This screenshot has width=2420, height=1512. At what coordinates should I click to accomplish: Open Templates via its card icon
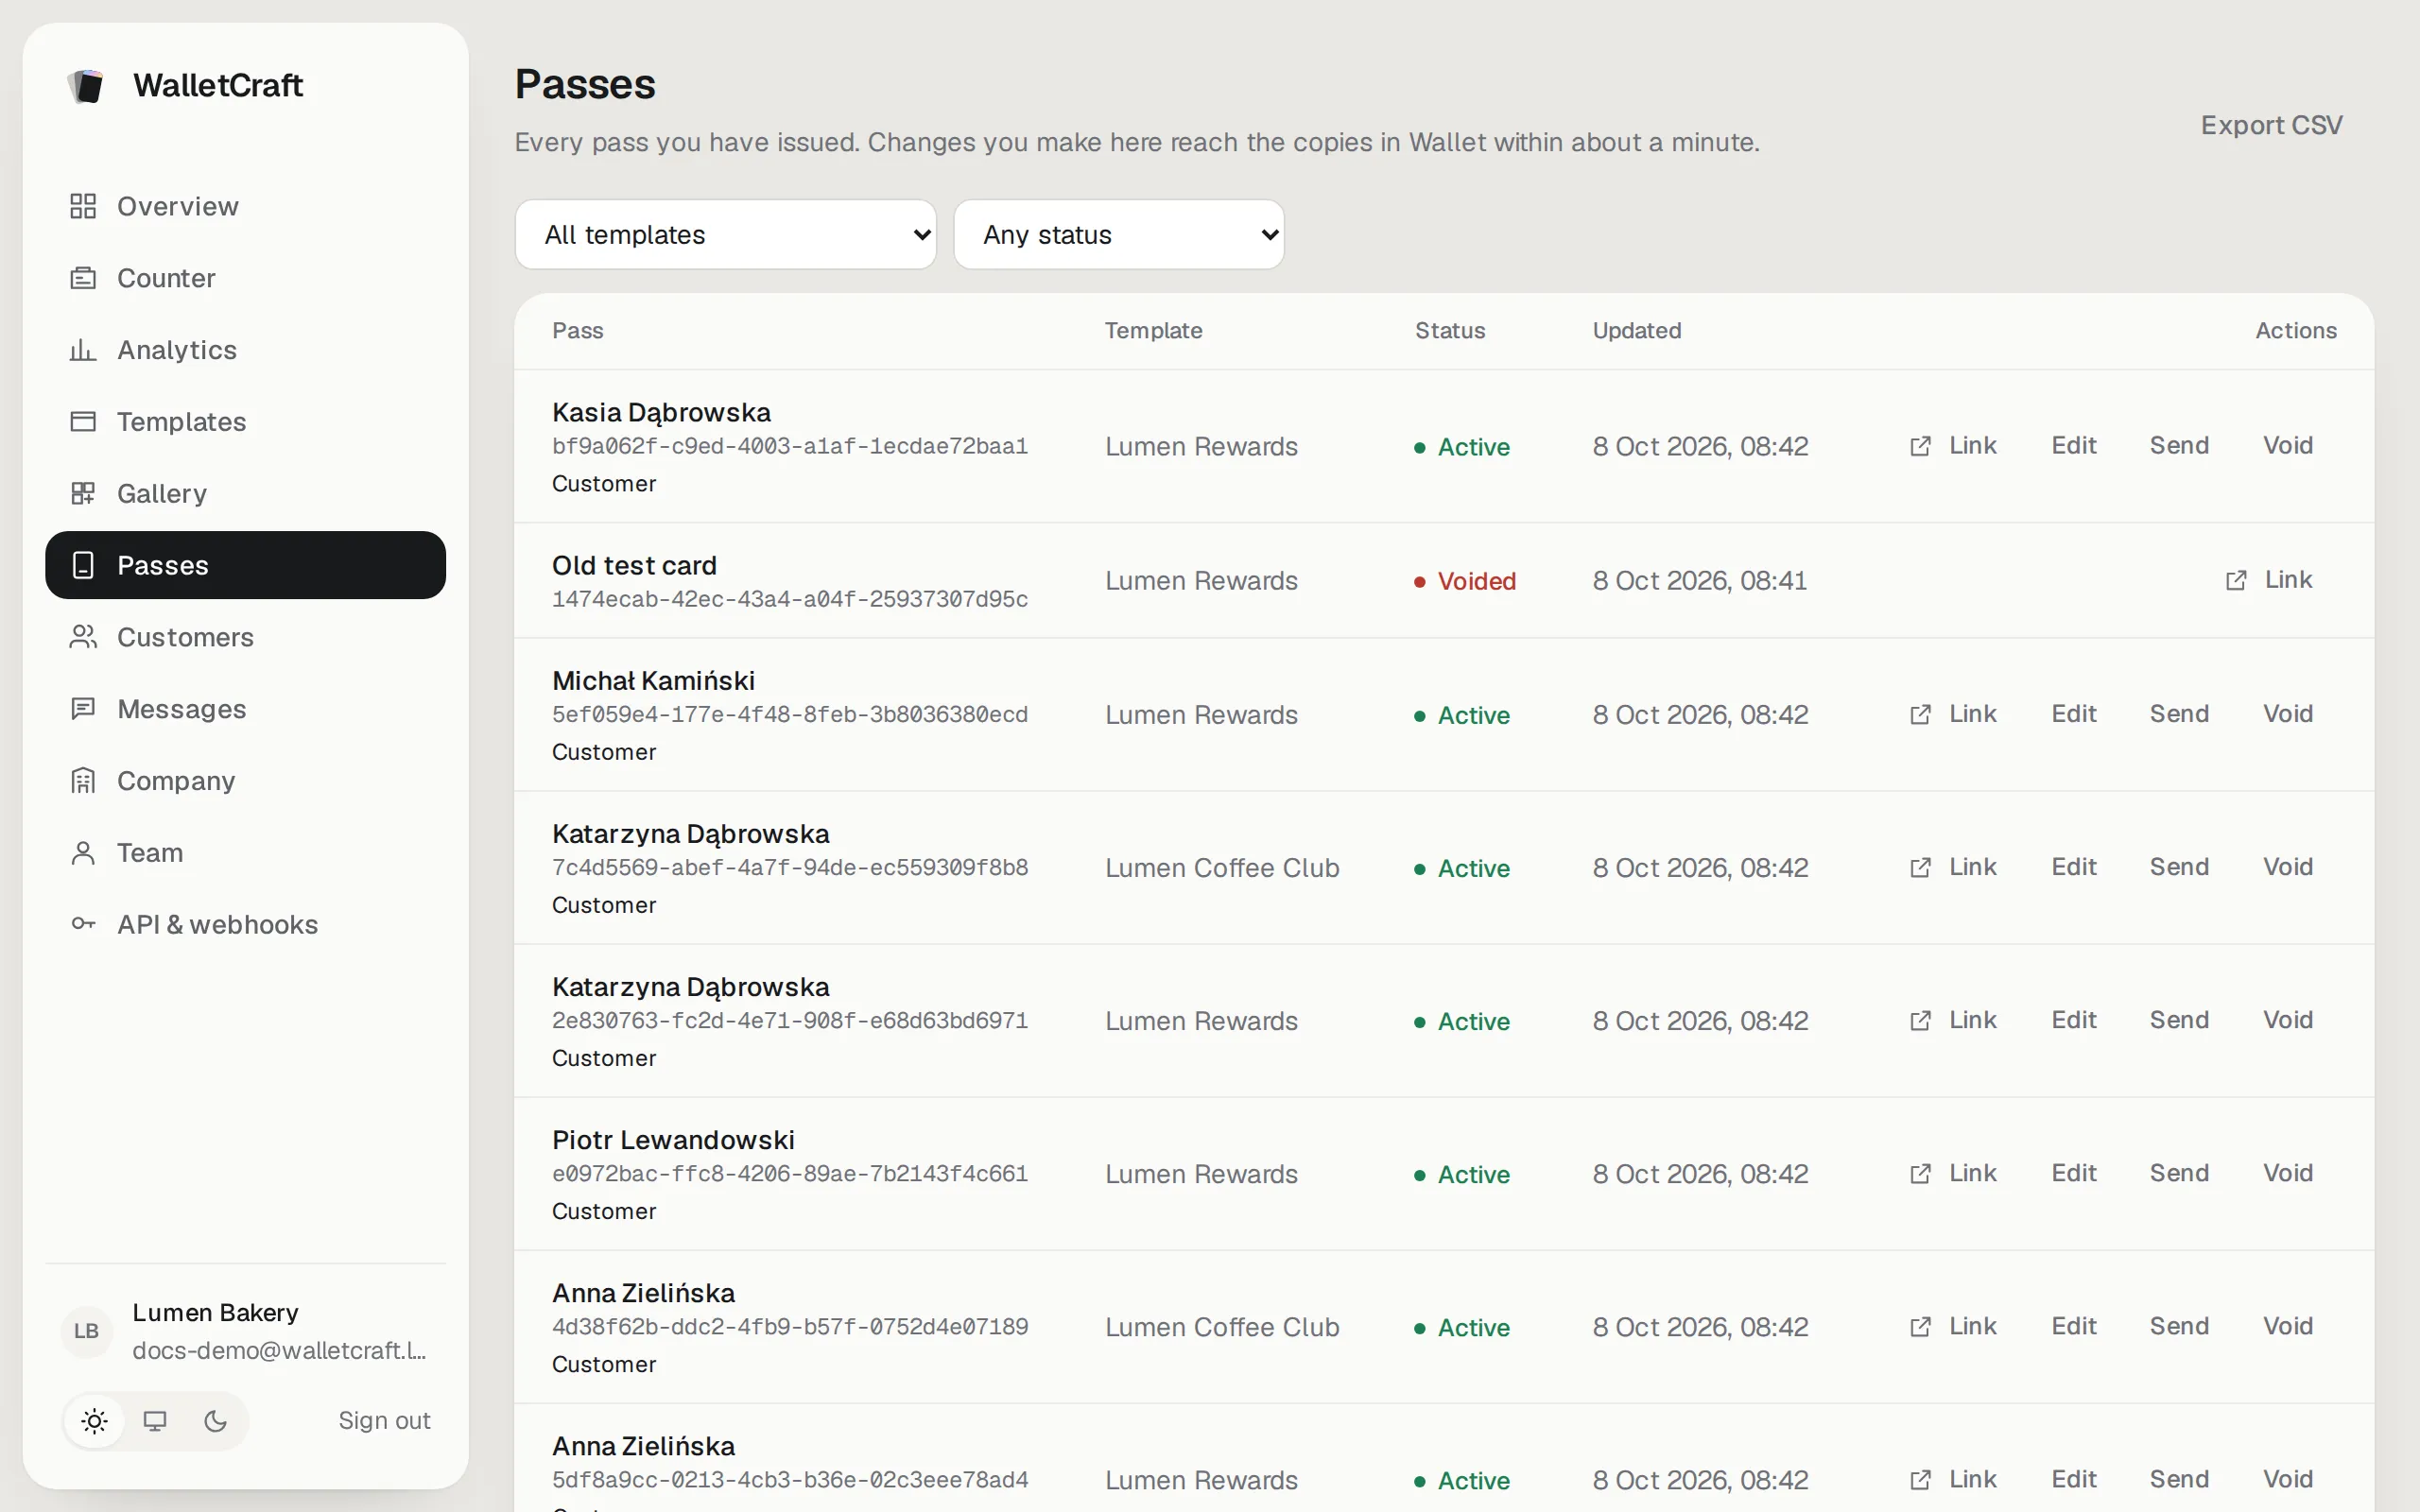(83, 421)
